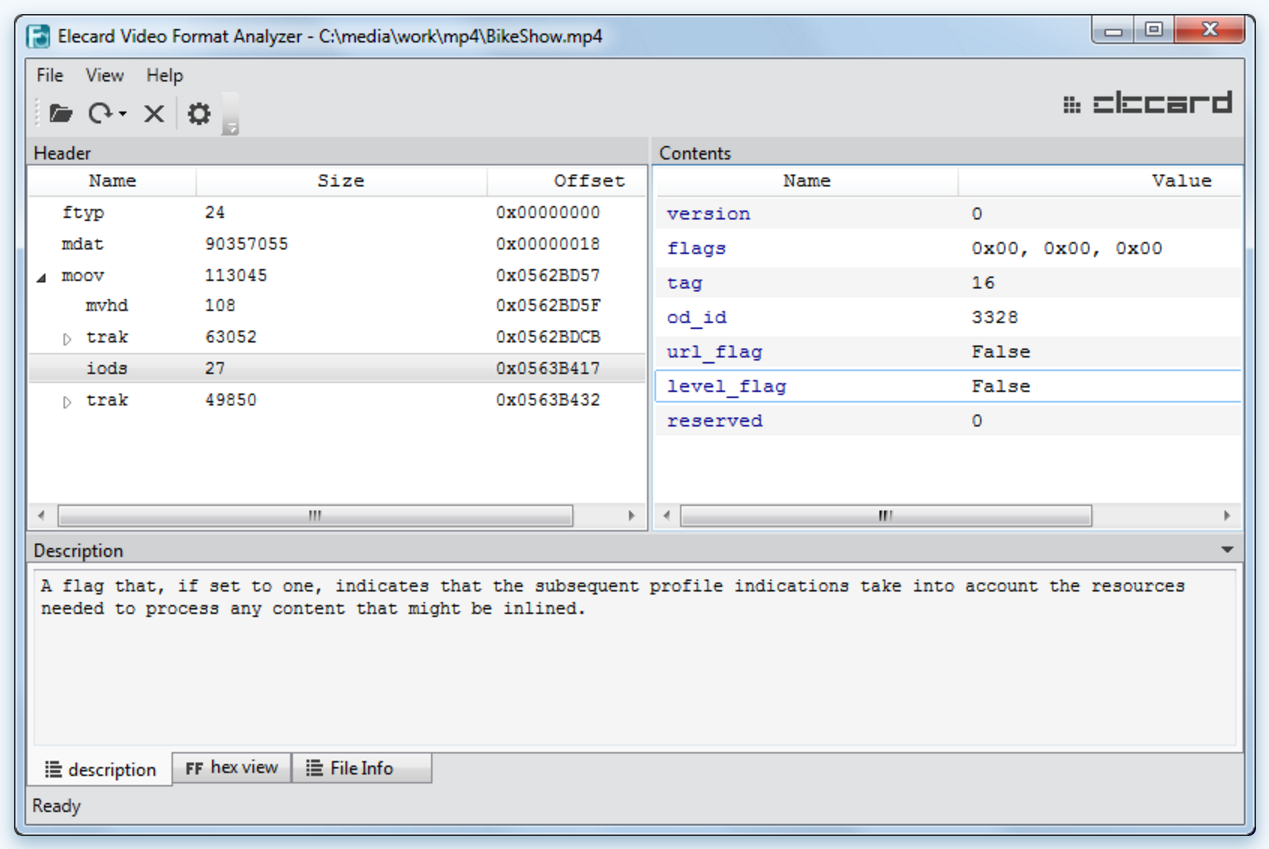Expand the trak node sized 63052

67,340
